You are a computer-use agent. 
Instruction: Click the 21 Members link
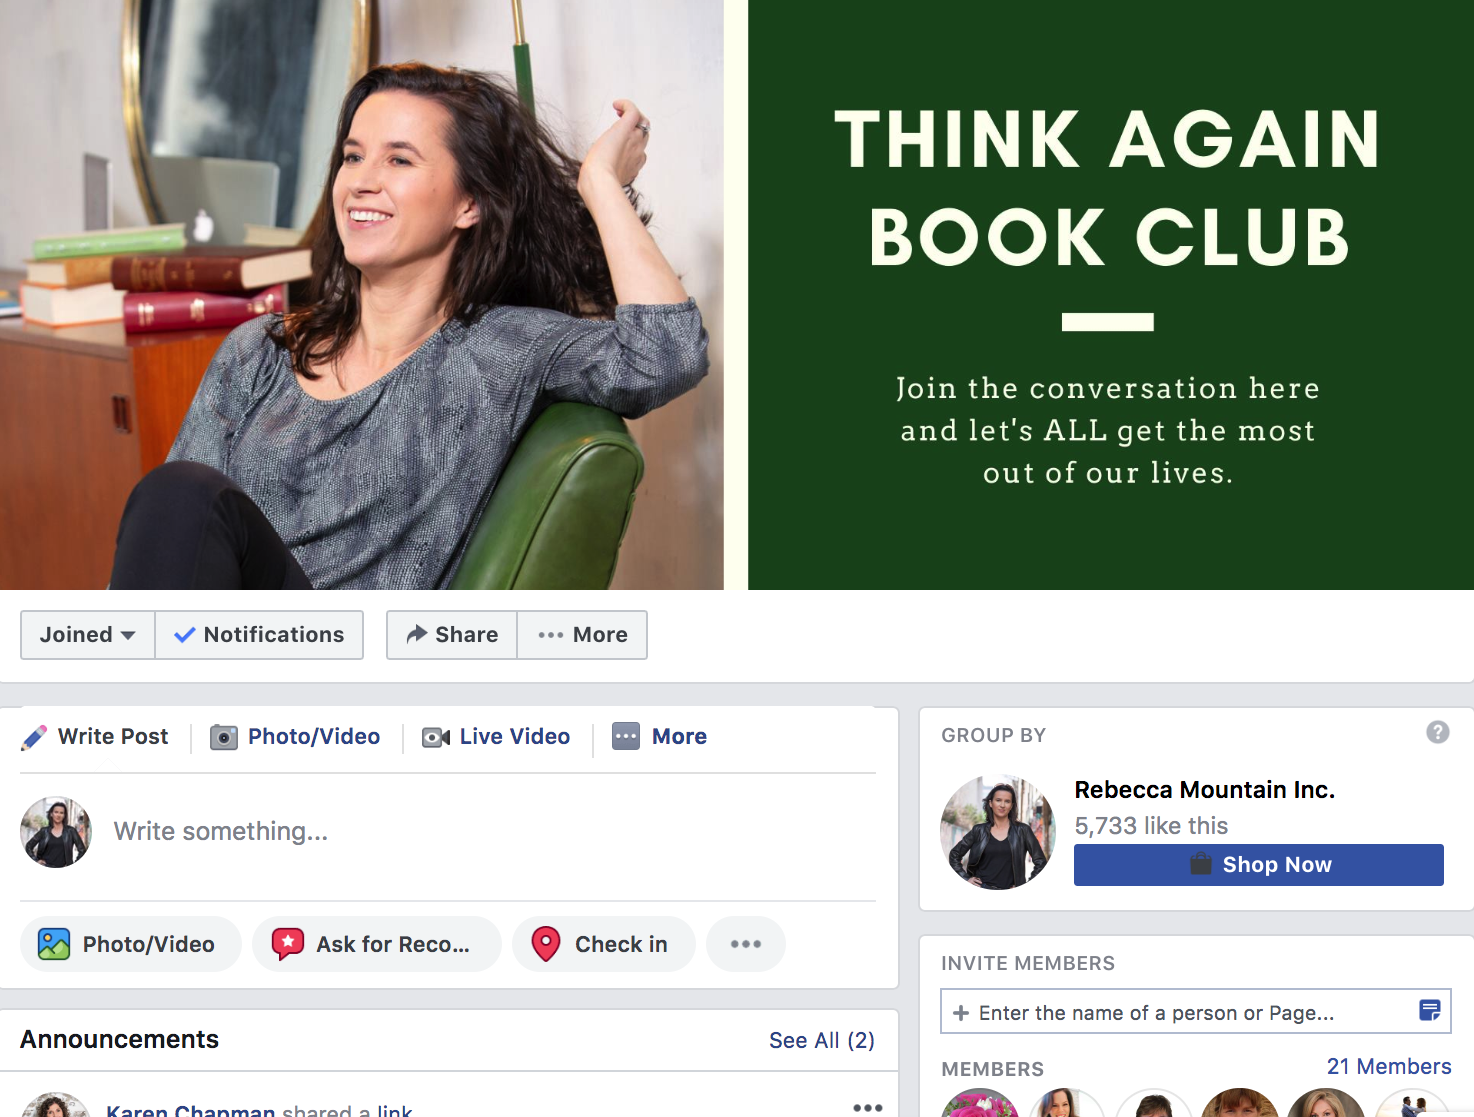[x=1389, y=1067]
